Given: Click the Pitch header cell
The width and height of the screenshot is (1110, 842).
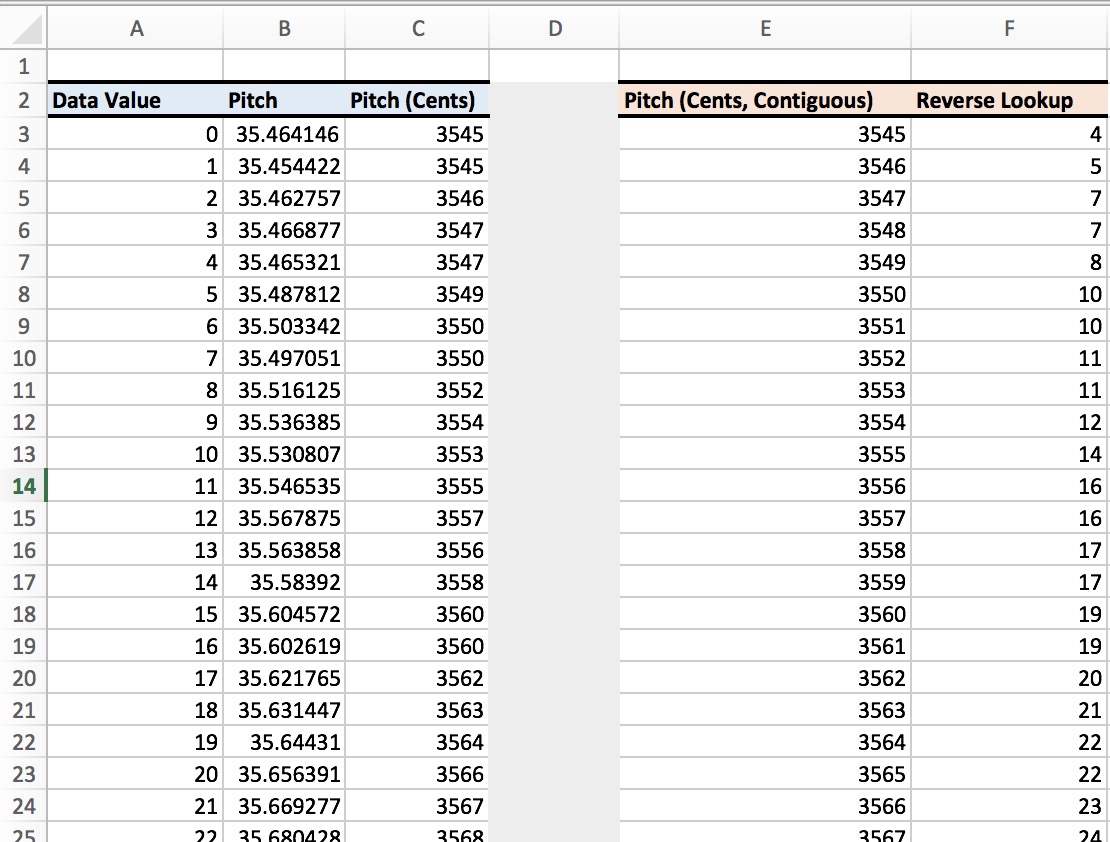Looking at the screenshot, I should point(283,100).
